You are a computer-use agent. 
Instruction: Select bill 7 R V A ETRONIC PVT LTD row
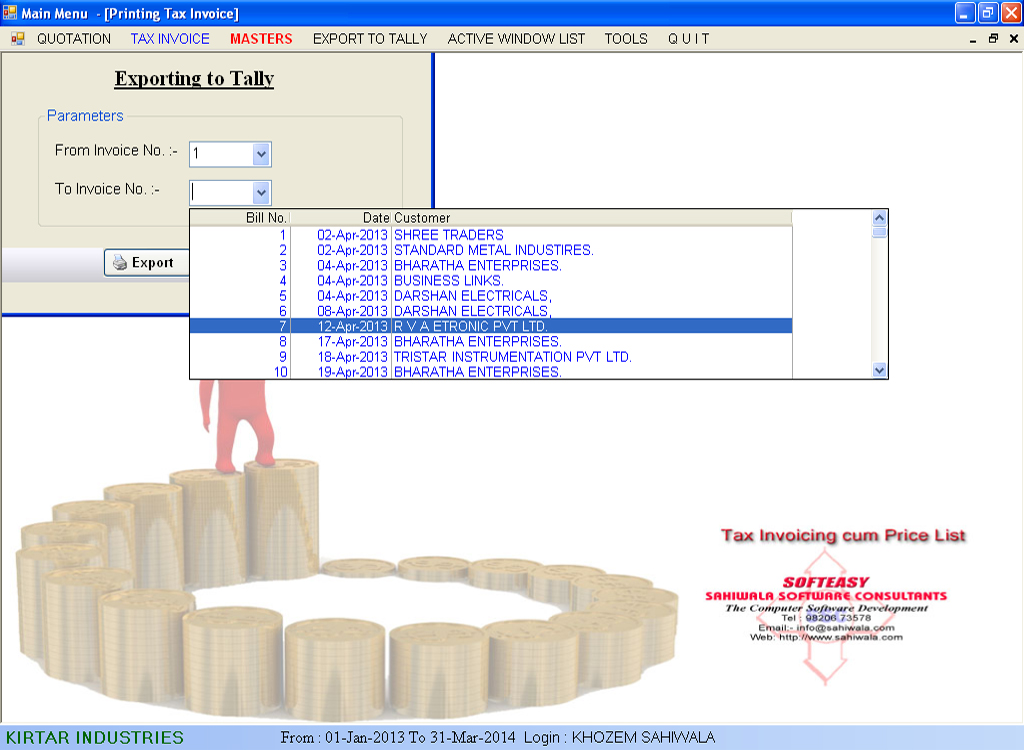pyautogui.click(x=490, y=326)
